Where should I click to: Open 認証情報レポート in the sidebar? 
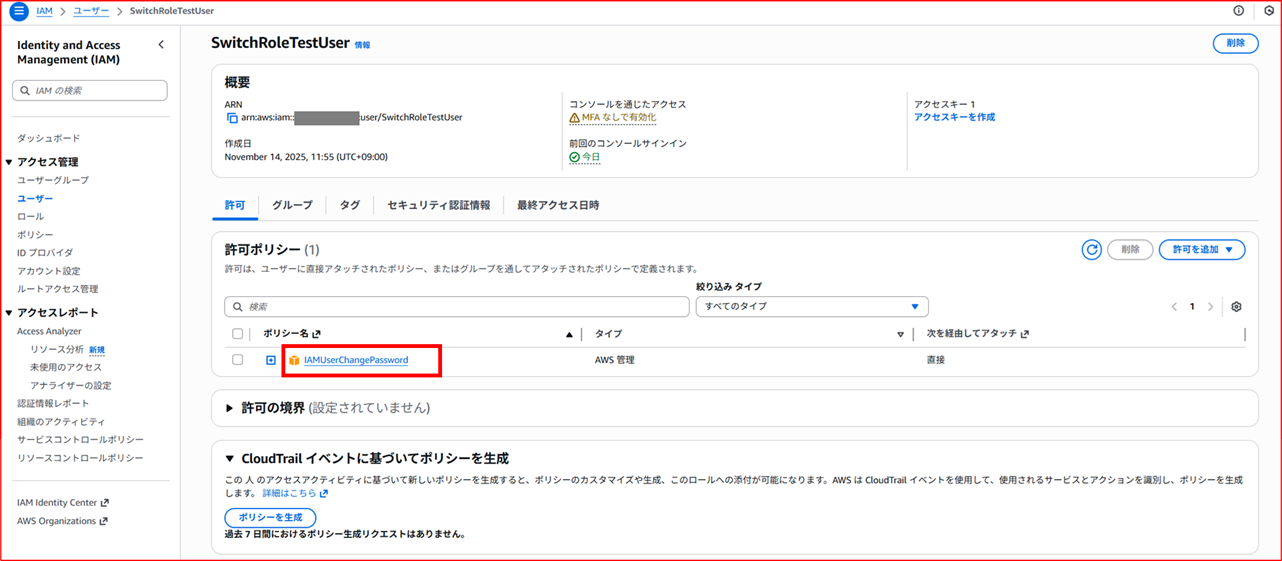(x=53, y=403)
